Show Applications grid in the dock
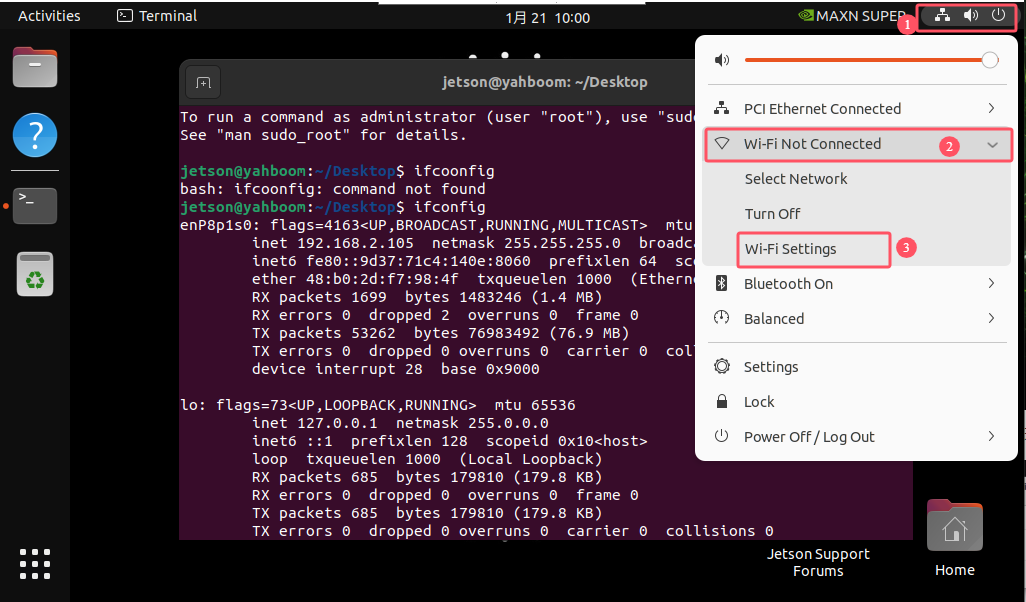 [35, 563]
